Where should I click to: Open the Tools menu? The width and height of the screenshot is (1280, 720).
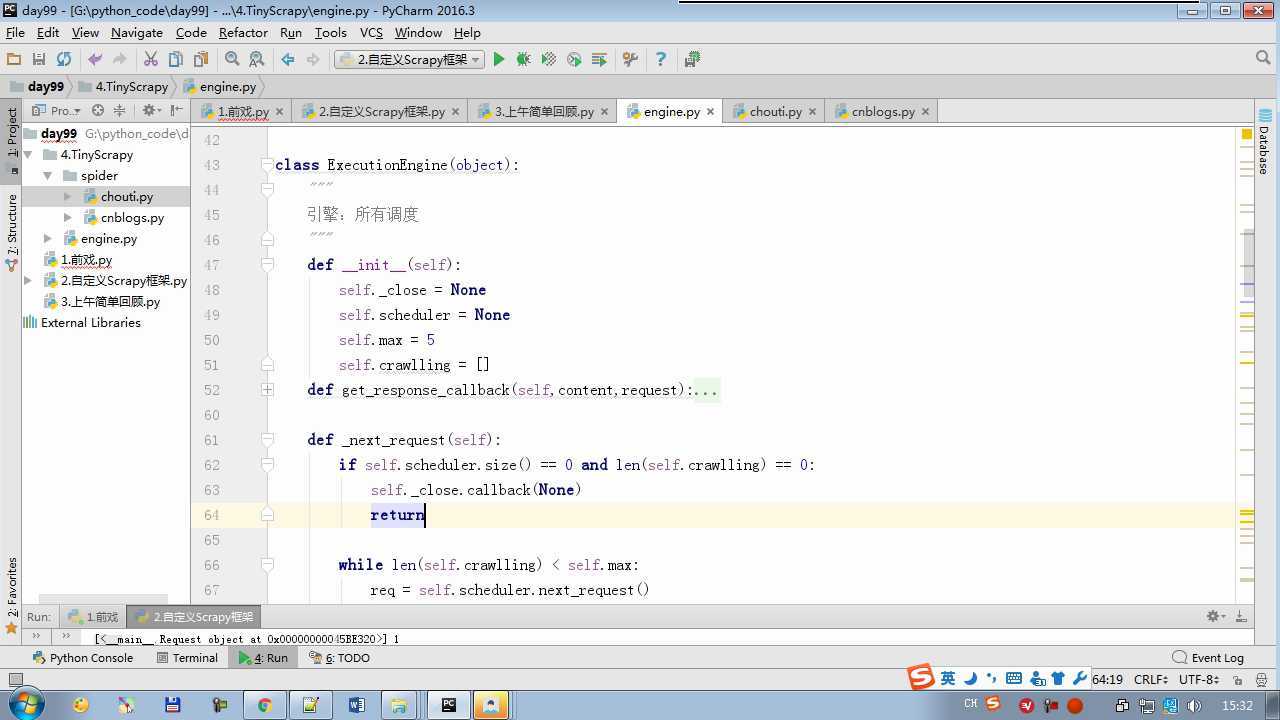pos(330,32)
